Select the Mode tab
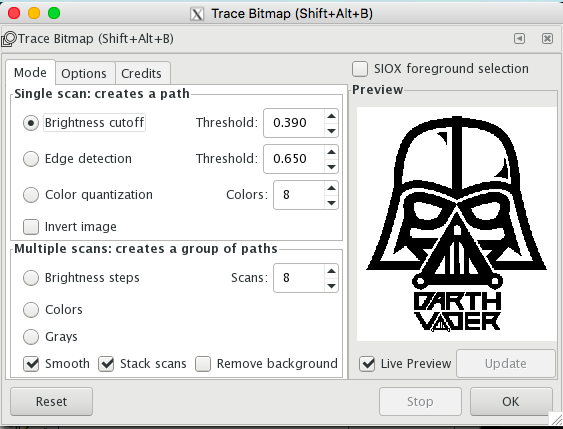Image resolution: width=563 pixels, height=429 pixels. [x=31, y=73]
